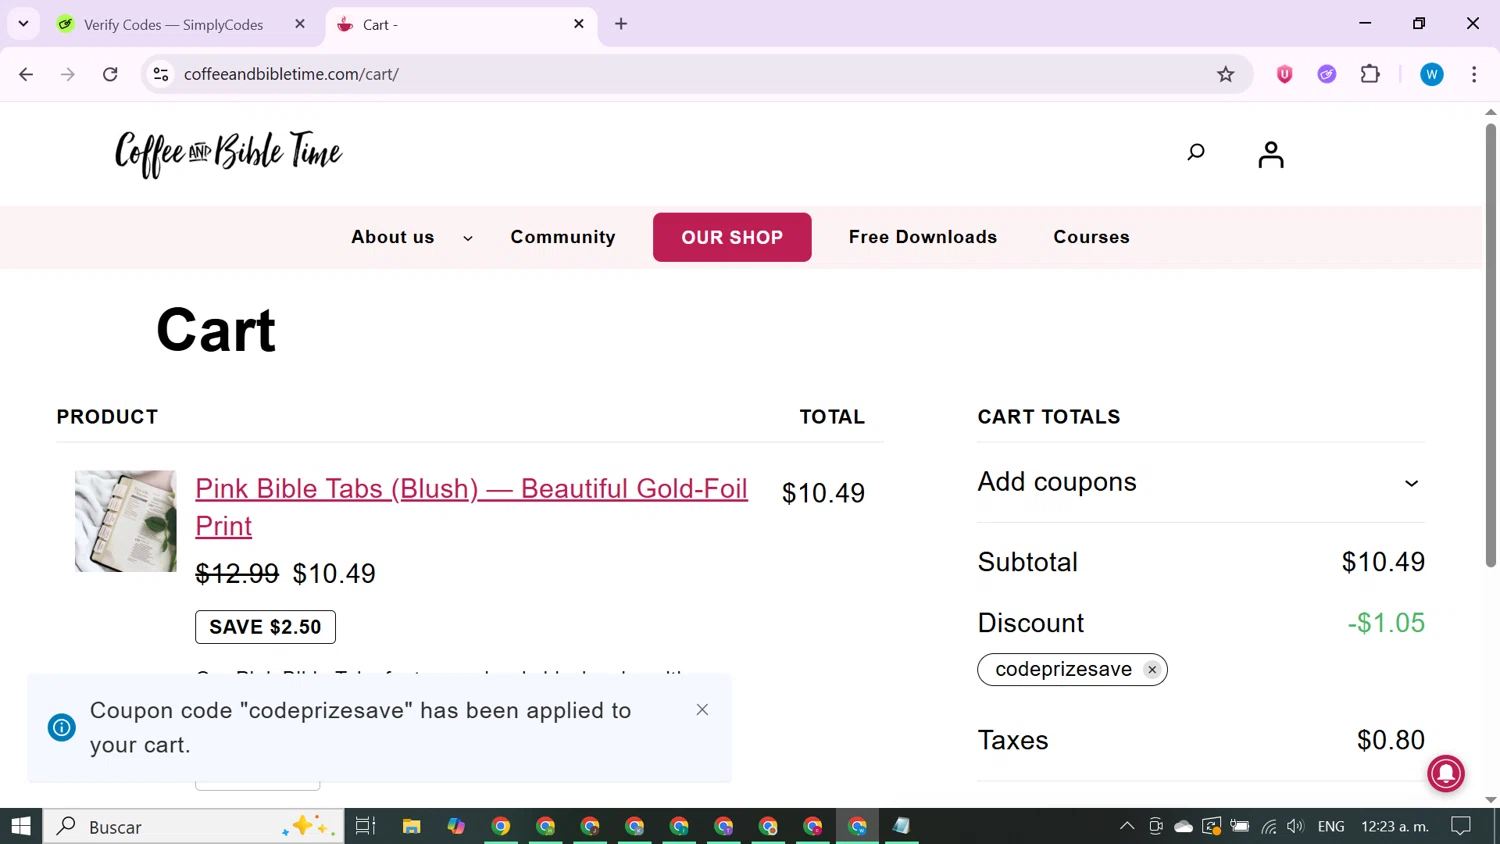Open the red notification bell widget
This screenshot has width=1500, height=844.
pyautogui.click(x=1446, y=773)
